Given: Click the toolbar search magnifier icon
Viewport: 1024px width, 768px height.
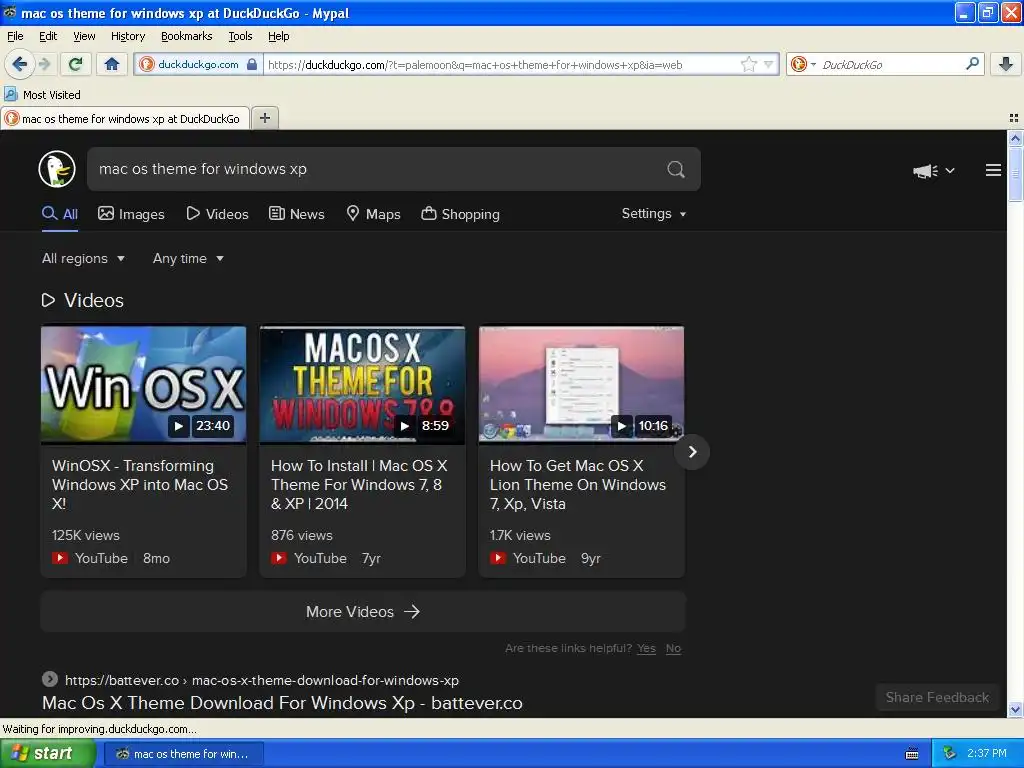Looking at the screenshot, I should click(x=972, y=64).
